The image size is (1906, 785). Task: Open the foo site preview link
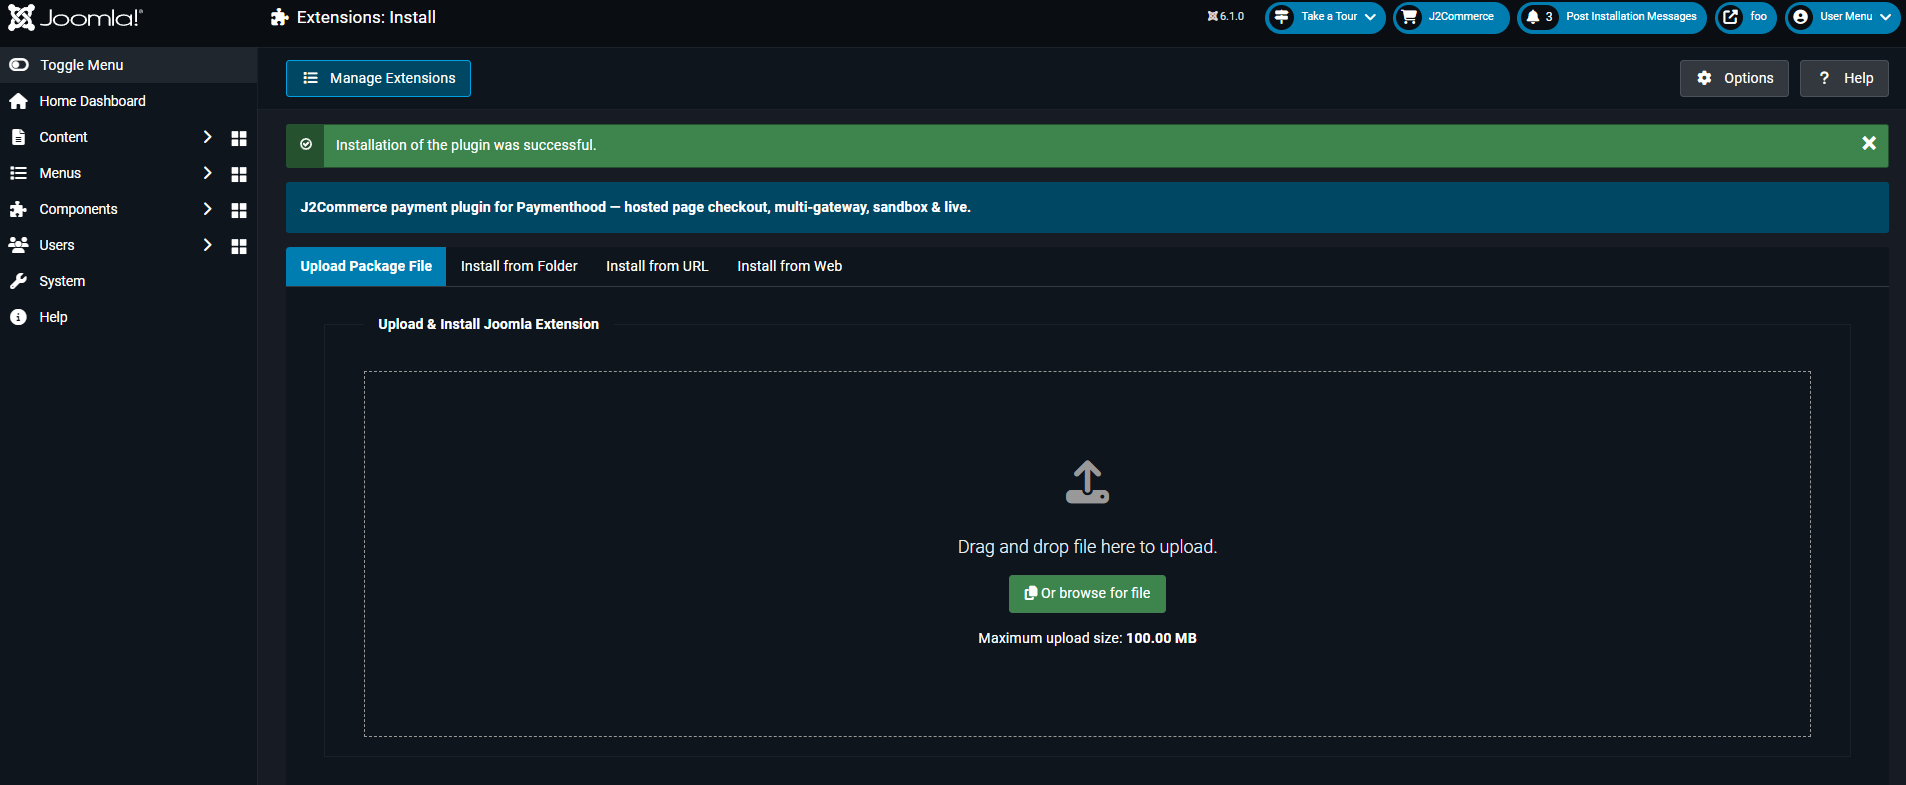point(1745,17)
